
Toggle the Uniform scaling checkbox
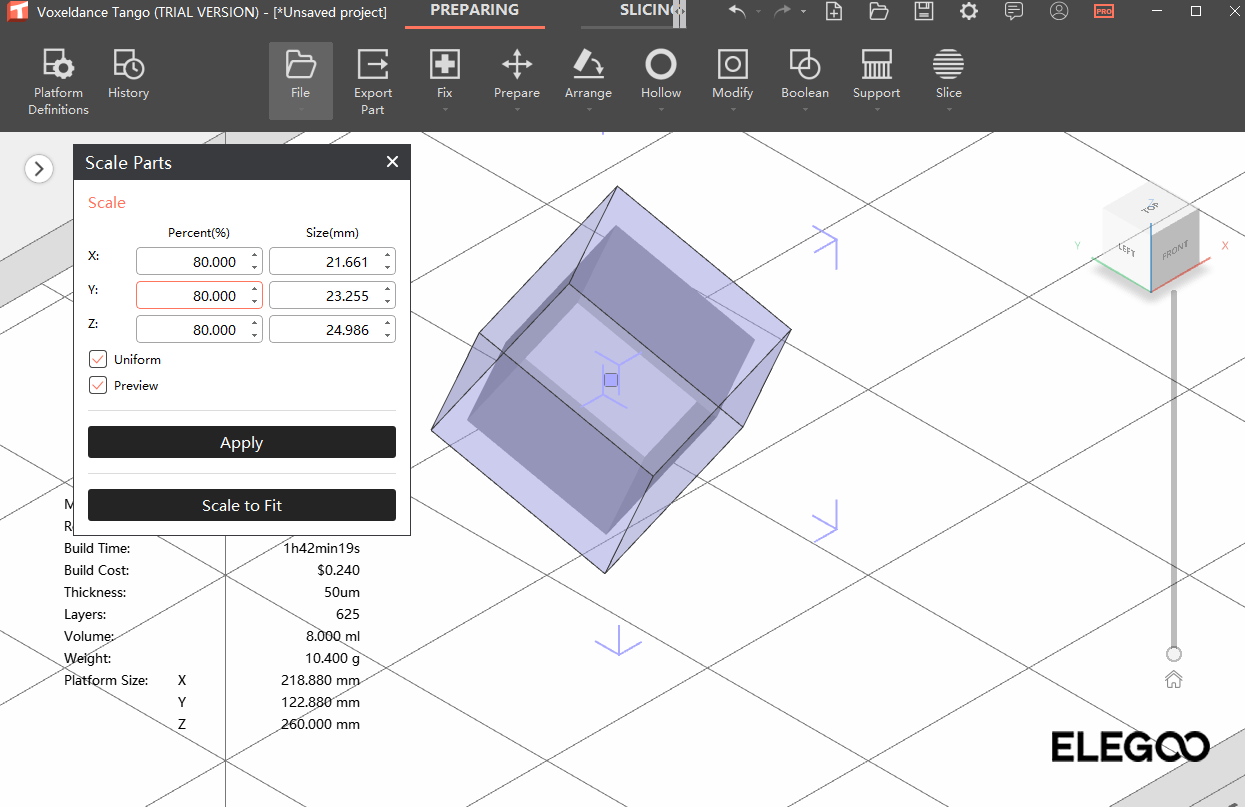pyautogui.click(x=98, y=359)
